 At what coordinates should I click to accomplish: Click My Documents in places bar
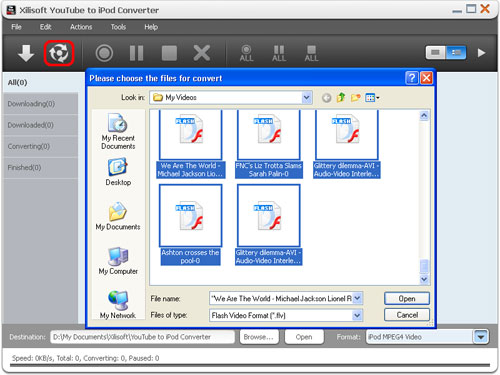point(118,216)
